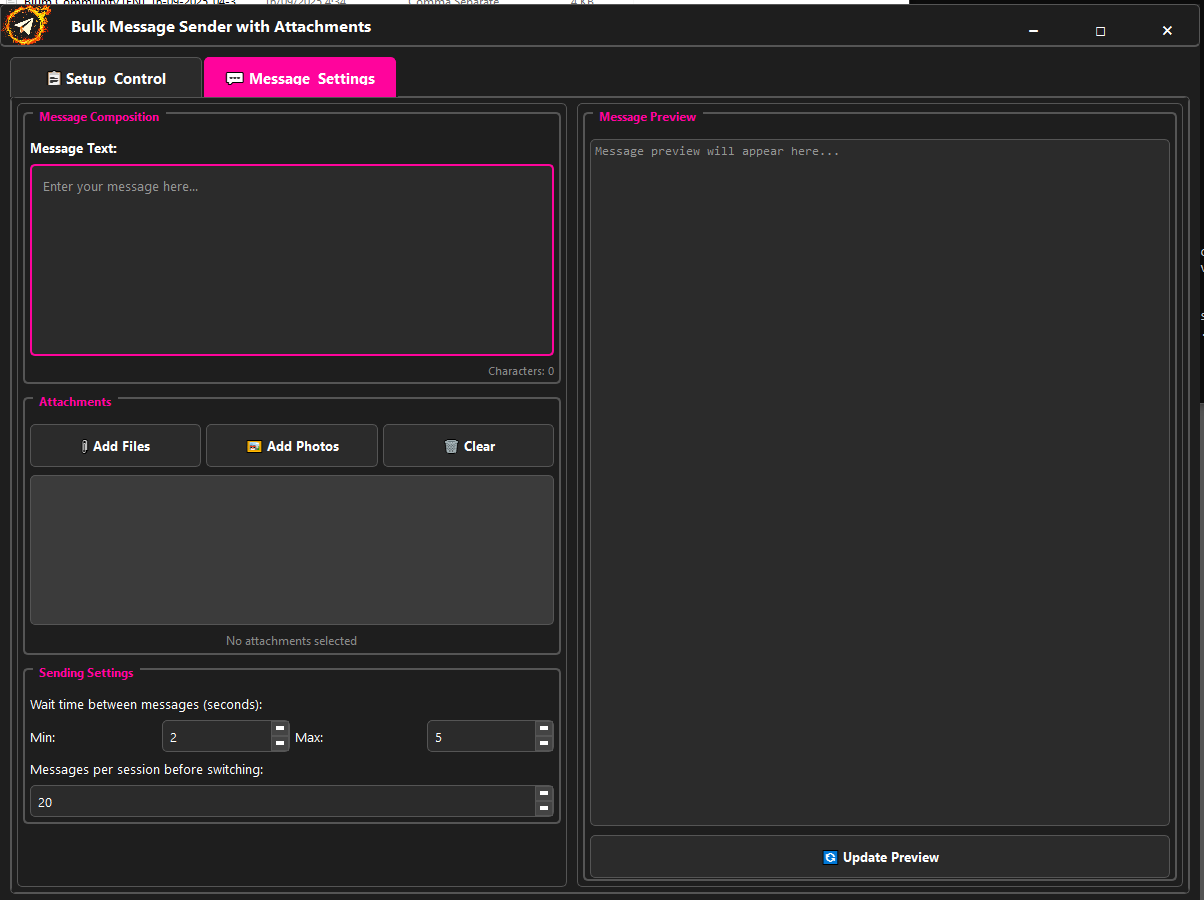Image resolution: width=1204 pixels, height=900 pixels.
Task: Click the Add Files button
Action: point(115,445)
